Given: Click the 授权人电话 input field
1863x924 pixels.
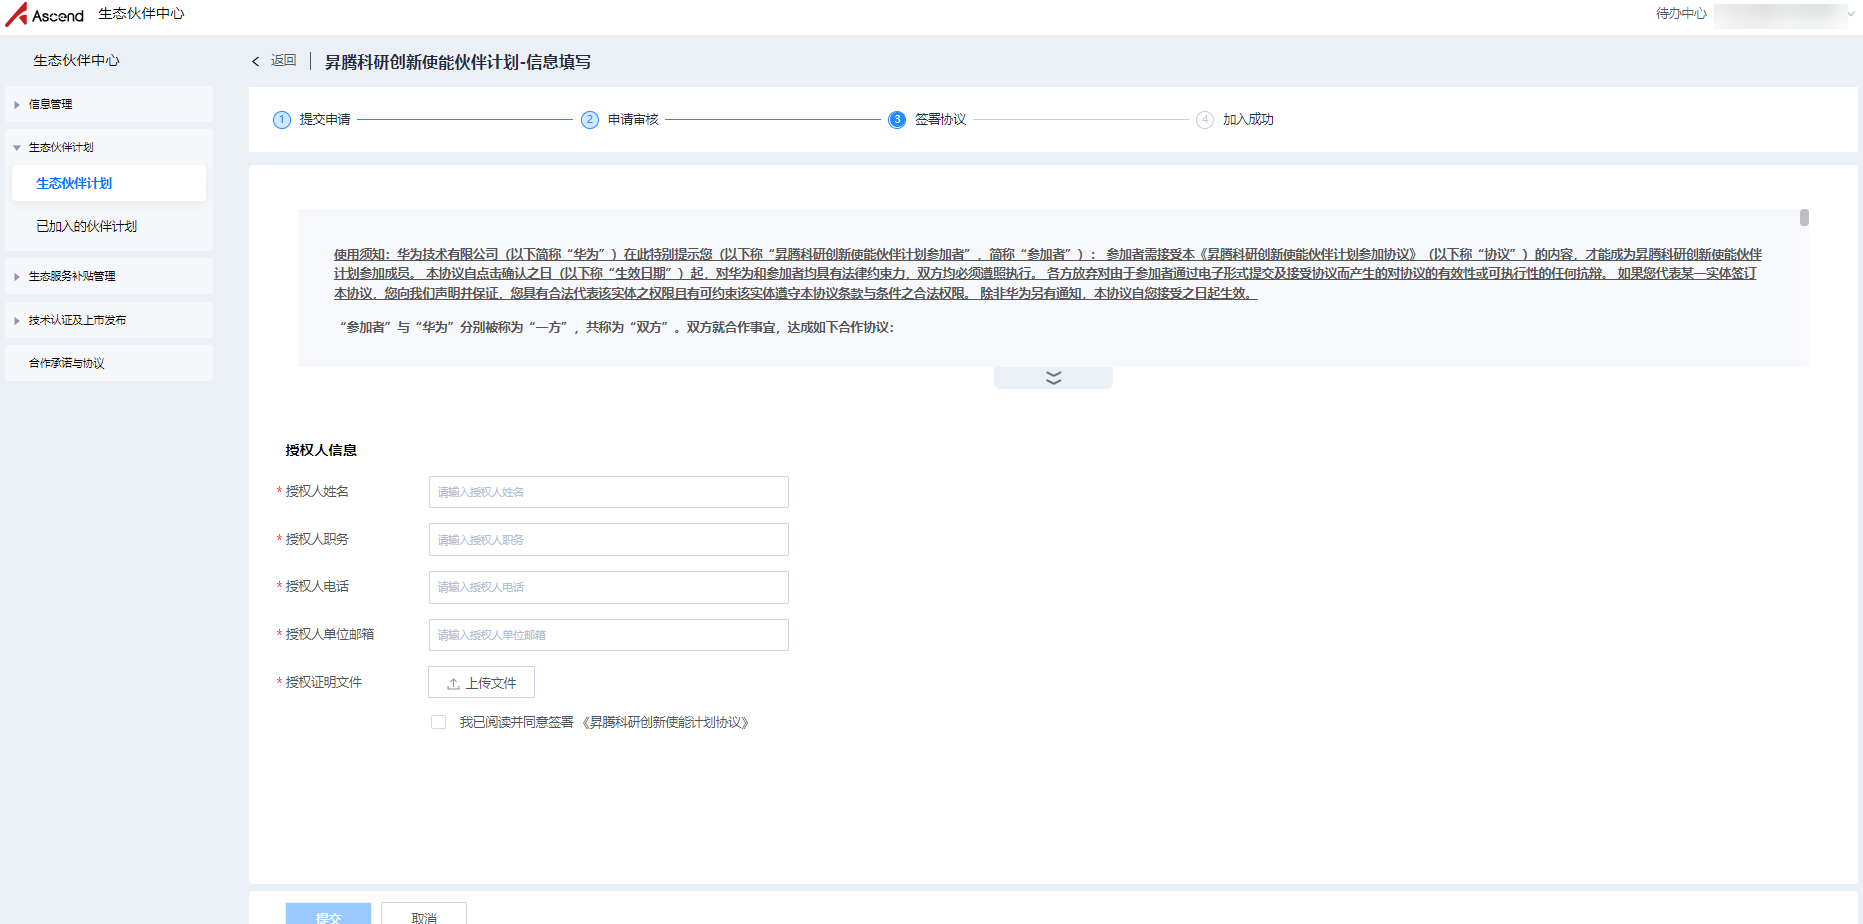Looking at the screenshot, I should coord(608,587).
